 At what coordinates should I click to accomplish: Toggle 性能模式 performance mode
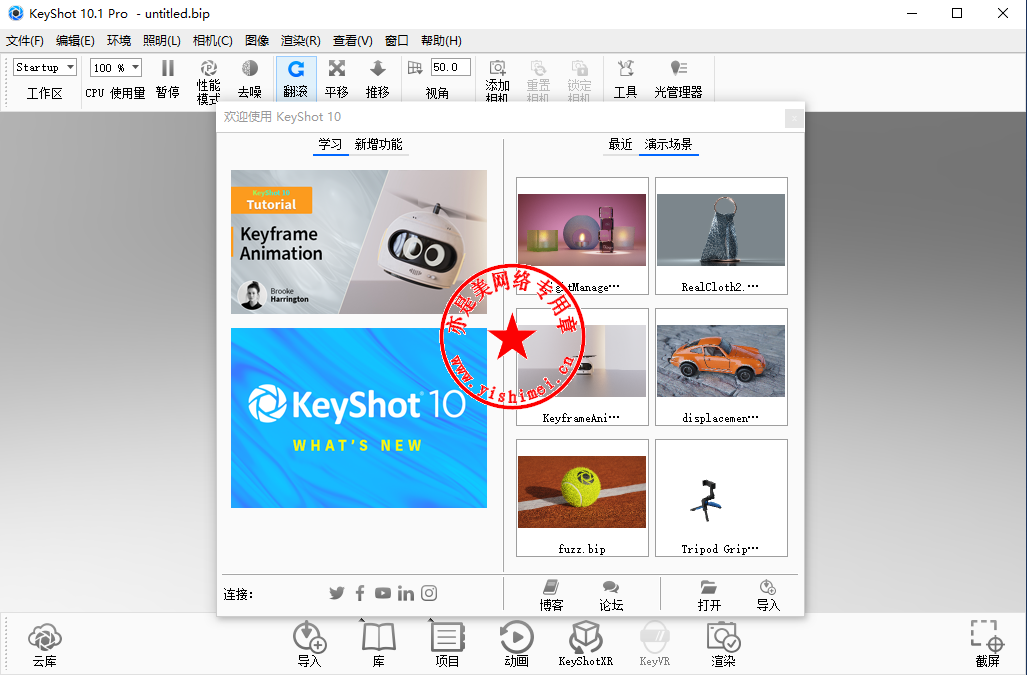pyautogui.click(x=208, y=81)
